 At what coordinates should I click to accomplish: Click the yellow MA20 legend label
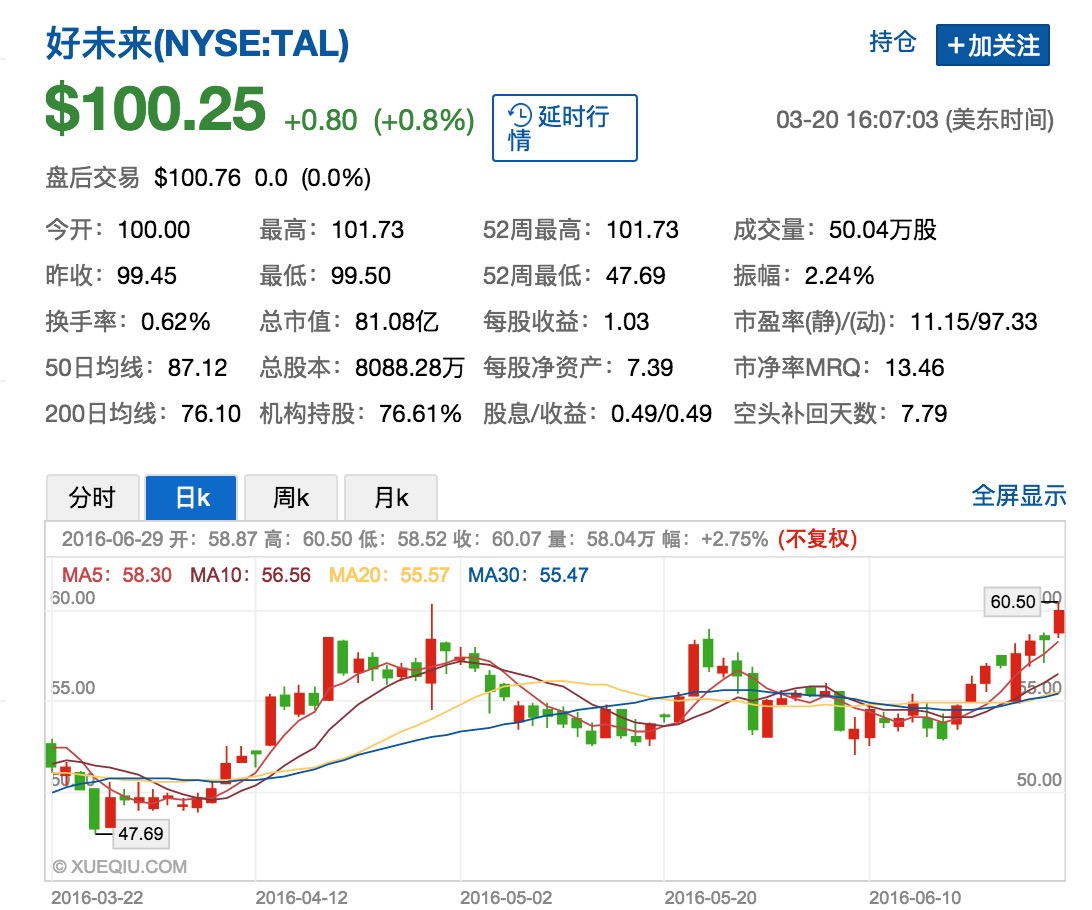[x=389, y=575]
